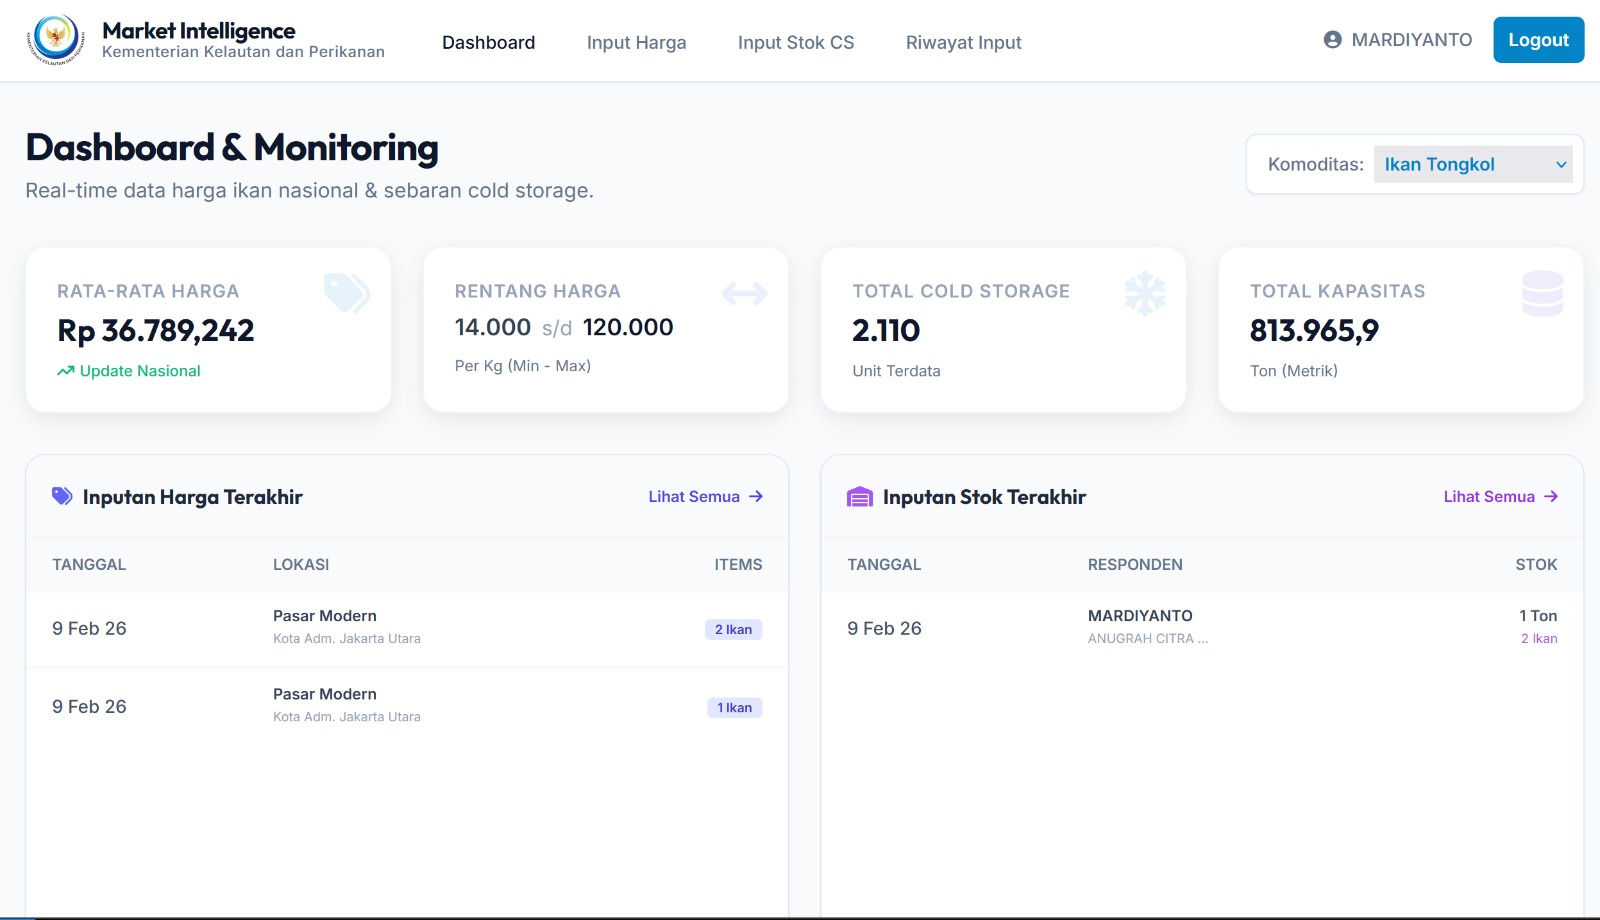Click the MARDIYANTO username in header

pyautogui.click(x=1411, y=40)
